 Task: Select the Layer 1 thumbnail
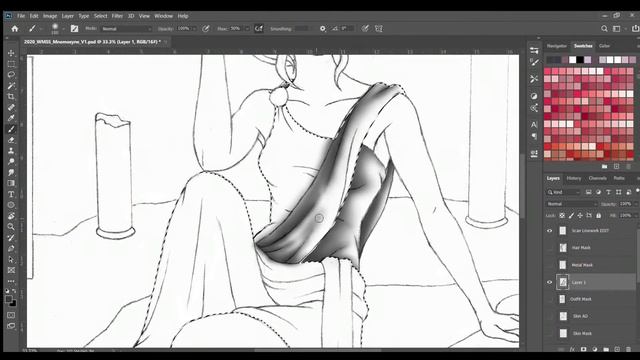(x=563, y=282)
